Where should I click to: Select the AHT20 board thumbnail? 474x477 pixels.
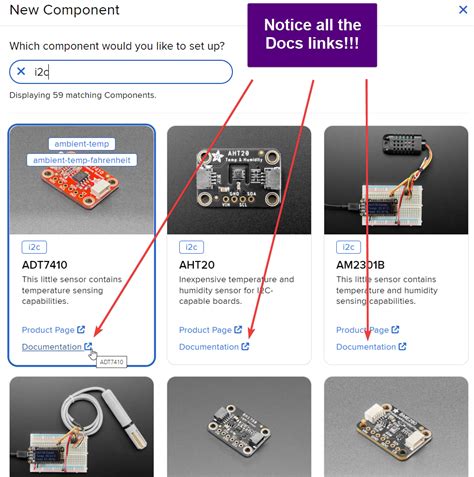click(239, 180)
